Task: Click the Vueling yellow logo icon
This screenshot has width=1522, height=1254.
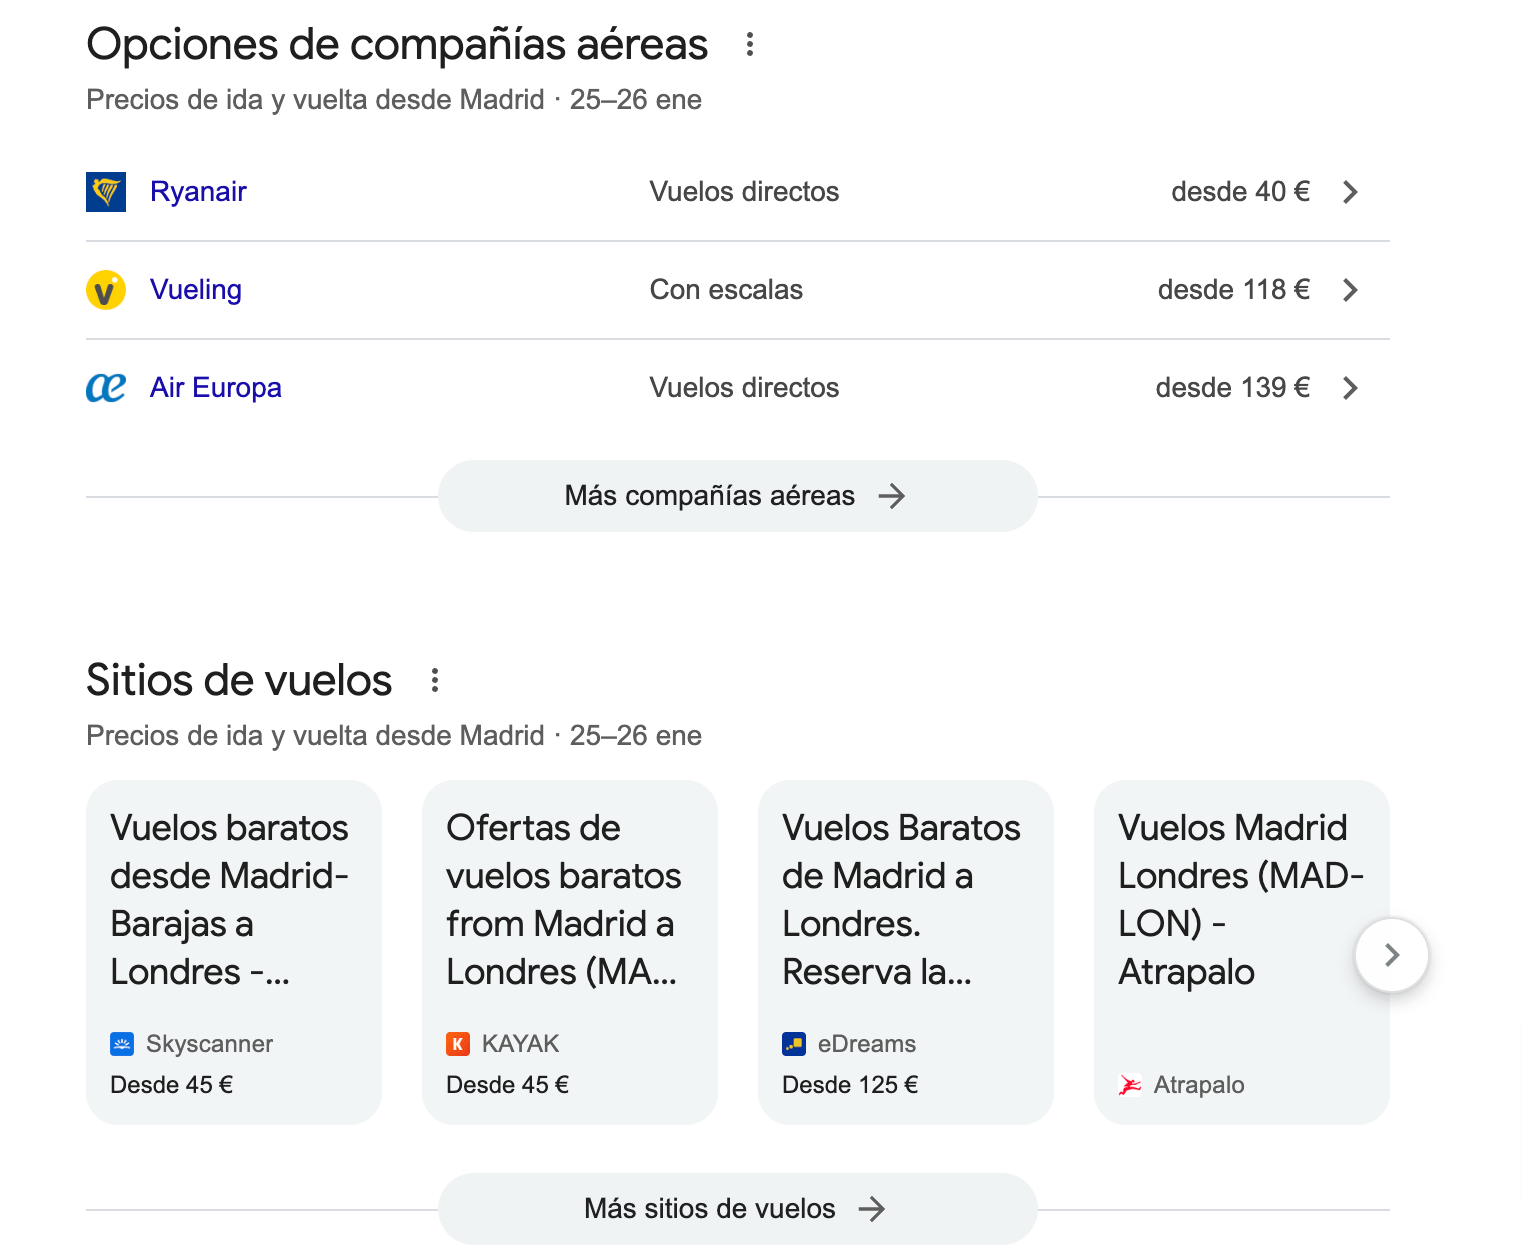Action: 106,290
